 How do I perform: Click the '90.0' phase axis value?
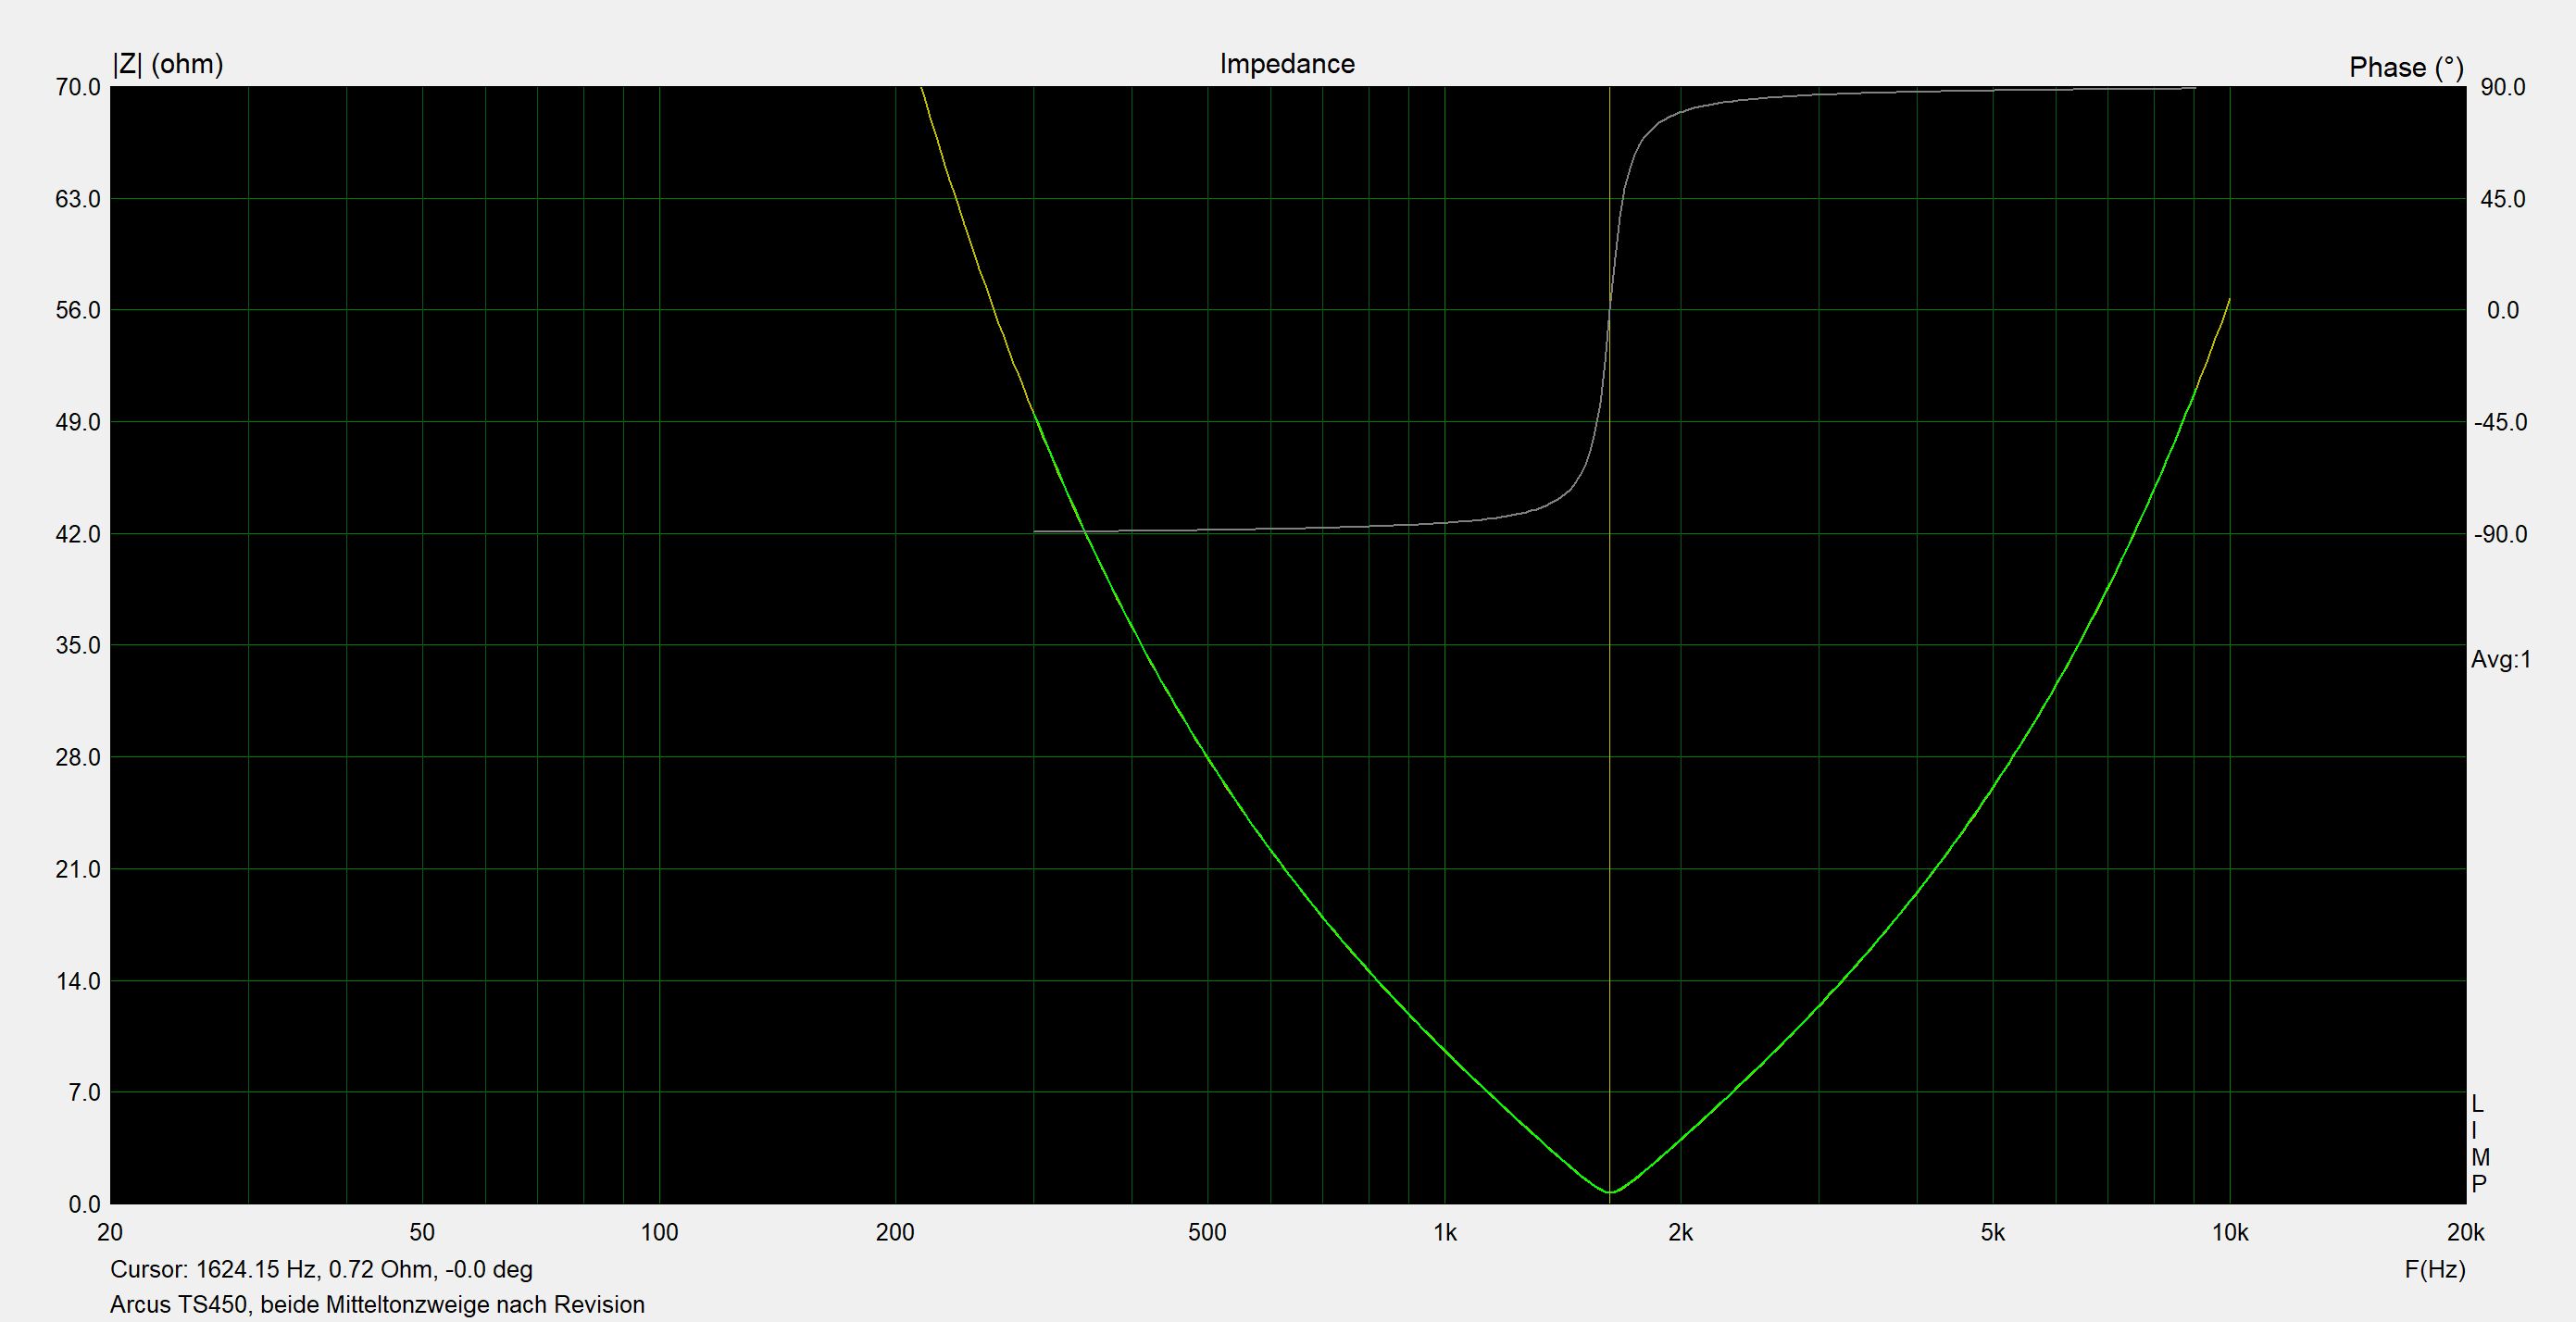(2503, 87)
